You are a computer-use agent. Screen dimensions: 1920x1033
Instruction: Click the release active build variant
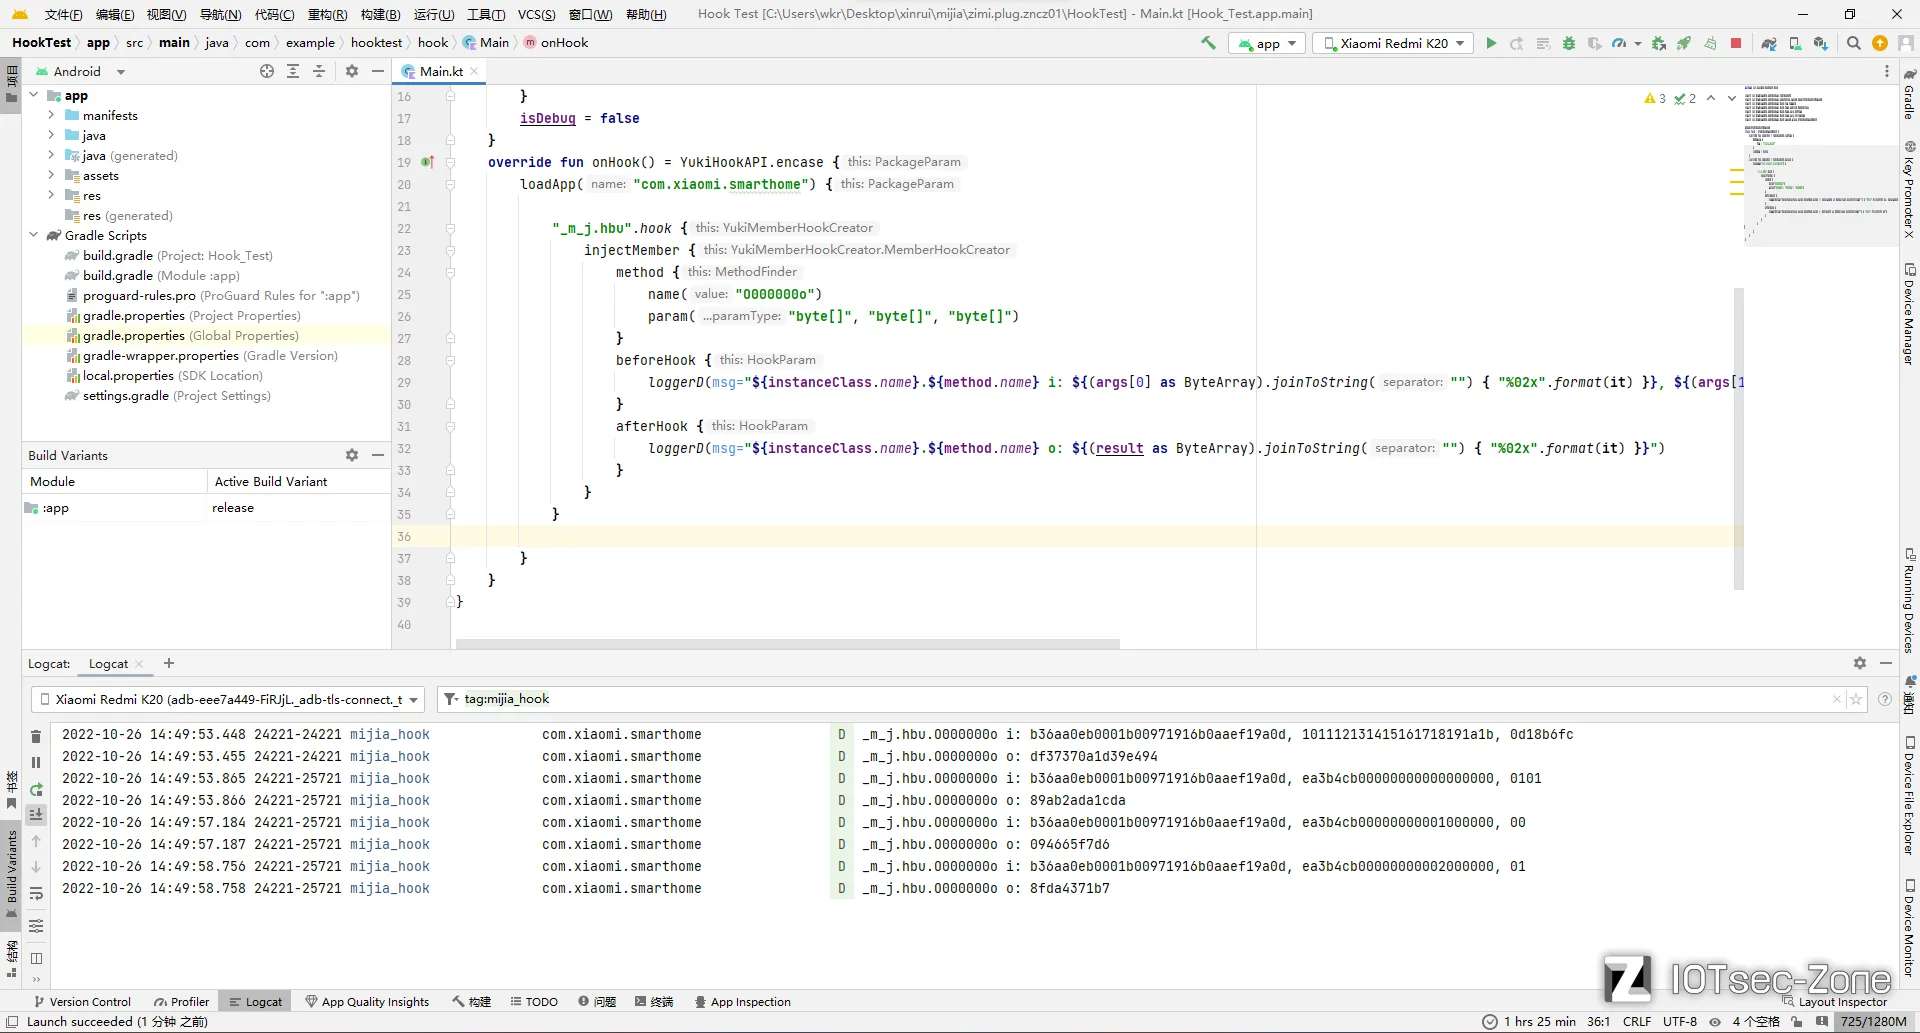pos(233,508)
